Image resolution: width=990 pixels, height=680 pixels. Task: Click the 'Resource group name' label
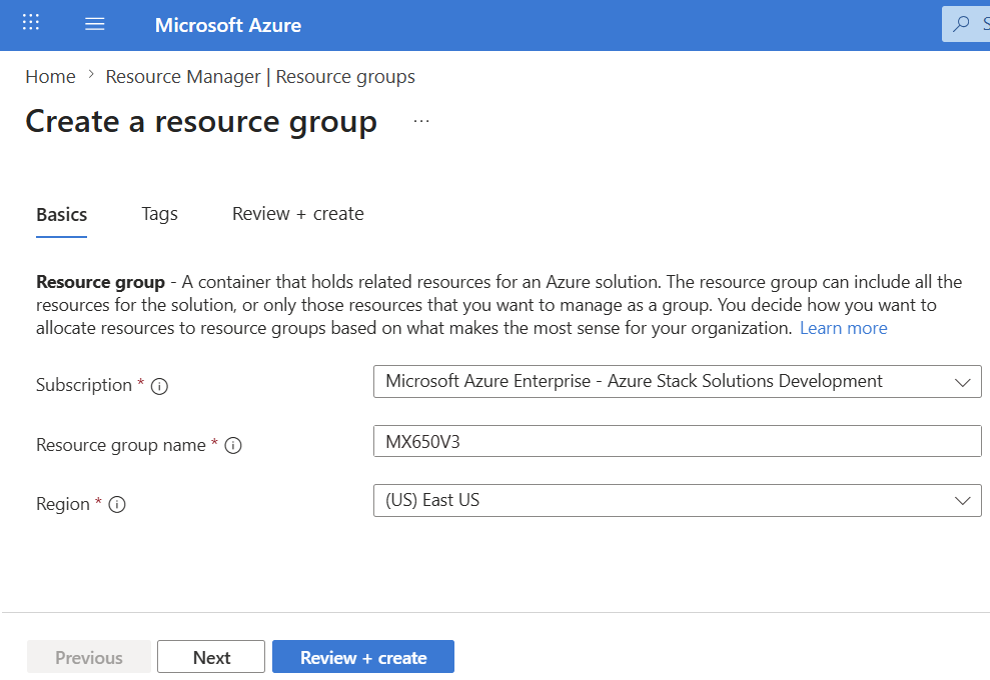tap(121, 445)
